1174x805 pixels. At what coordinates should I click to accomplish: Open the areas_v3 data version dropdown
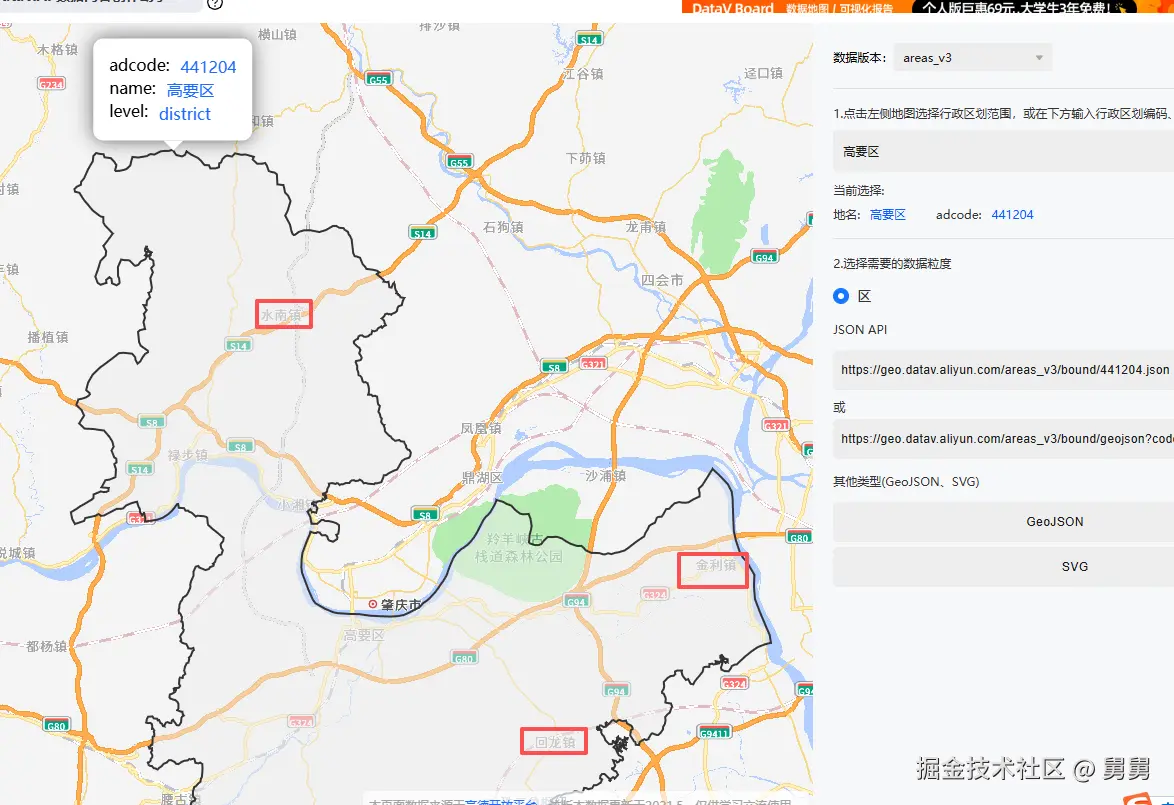[971, 57]
